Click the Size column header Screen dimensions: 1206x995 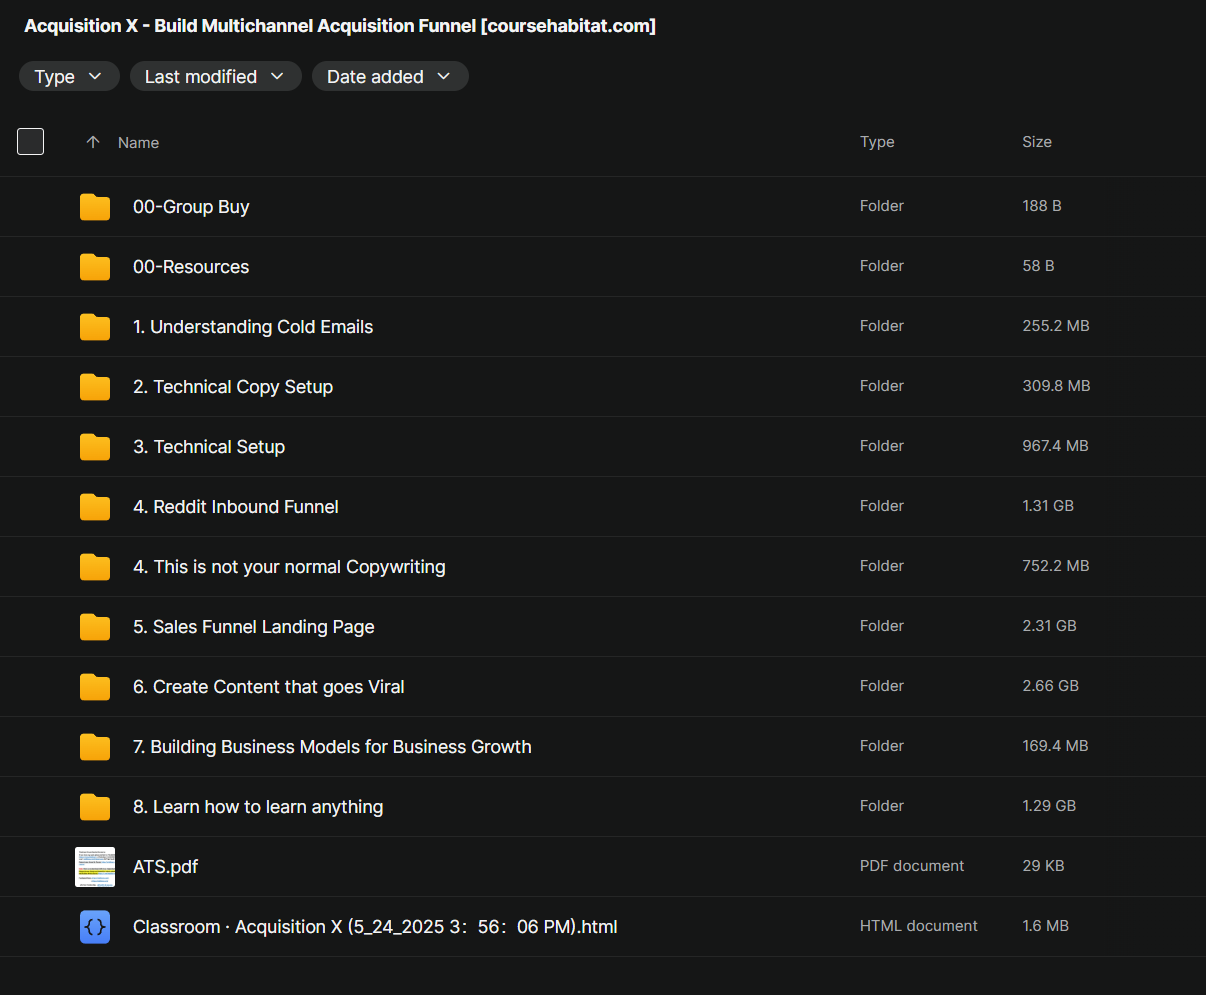(1036, 142)
